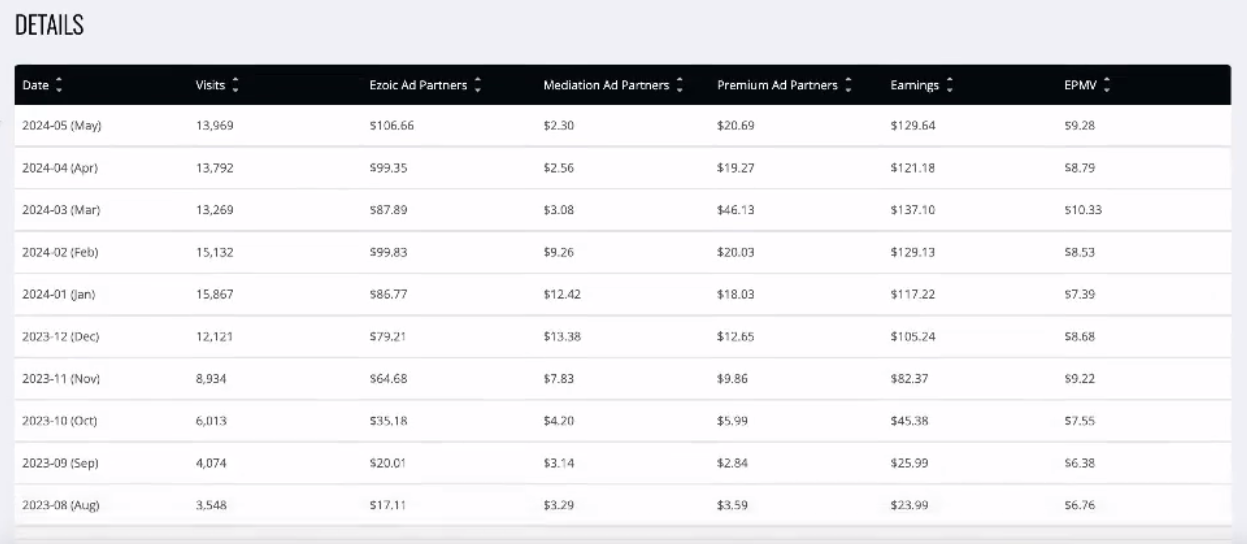Click the Earnings header label
This screenshot has height=544, width=1247.
[915, 86]
